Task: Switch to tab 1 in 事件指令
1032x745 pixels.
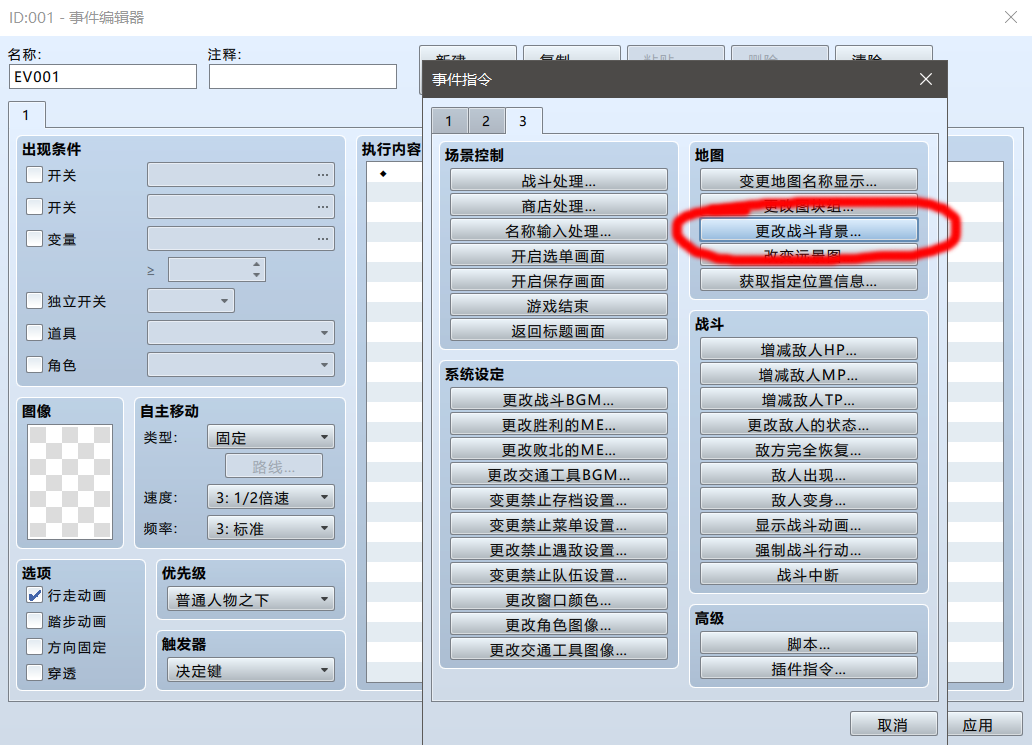Action: 449,121
